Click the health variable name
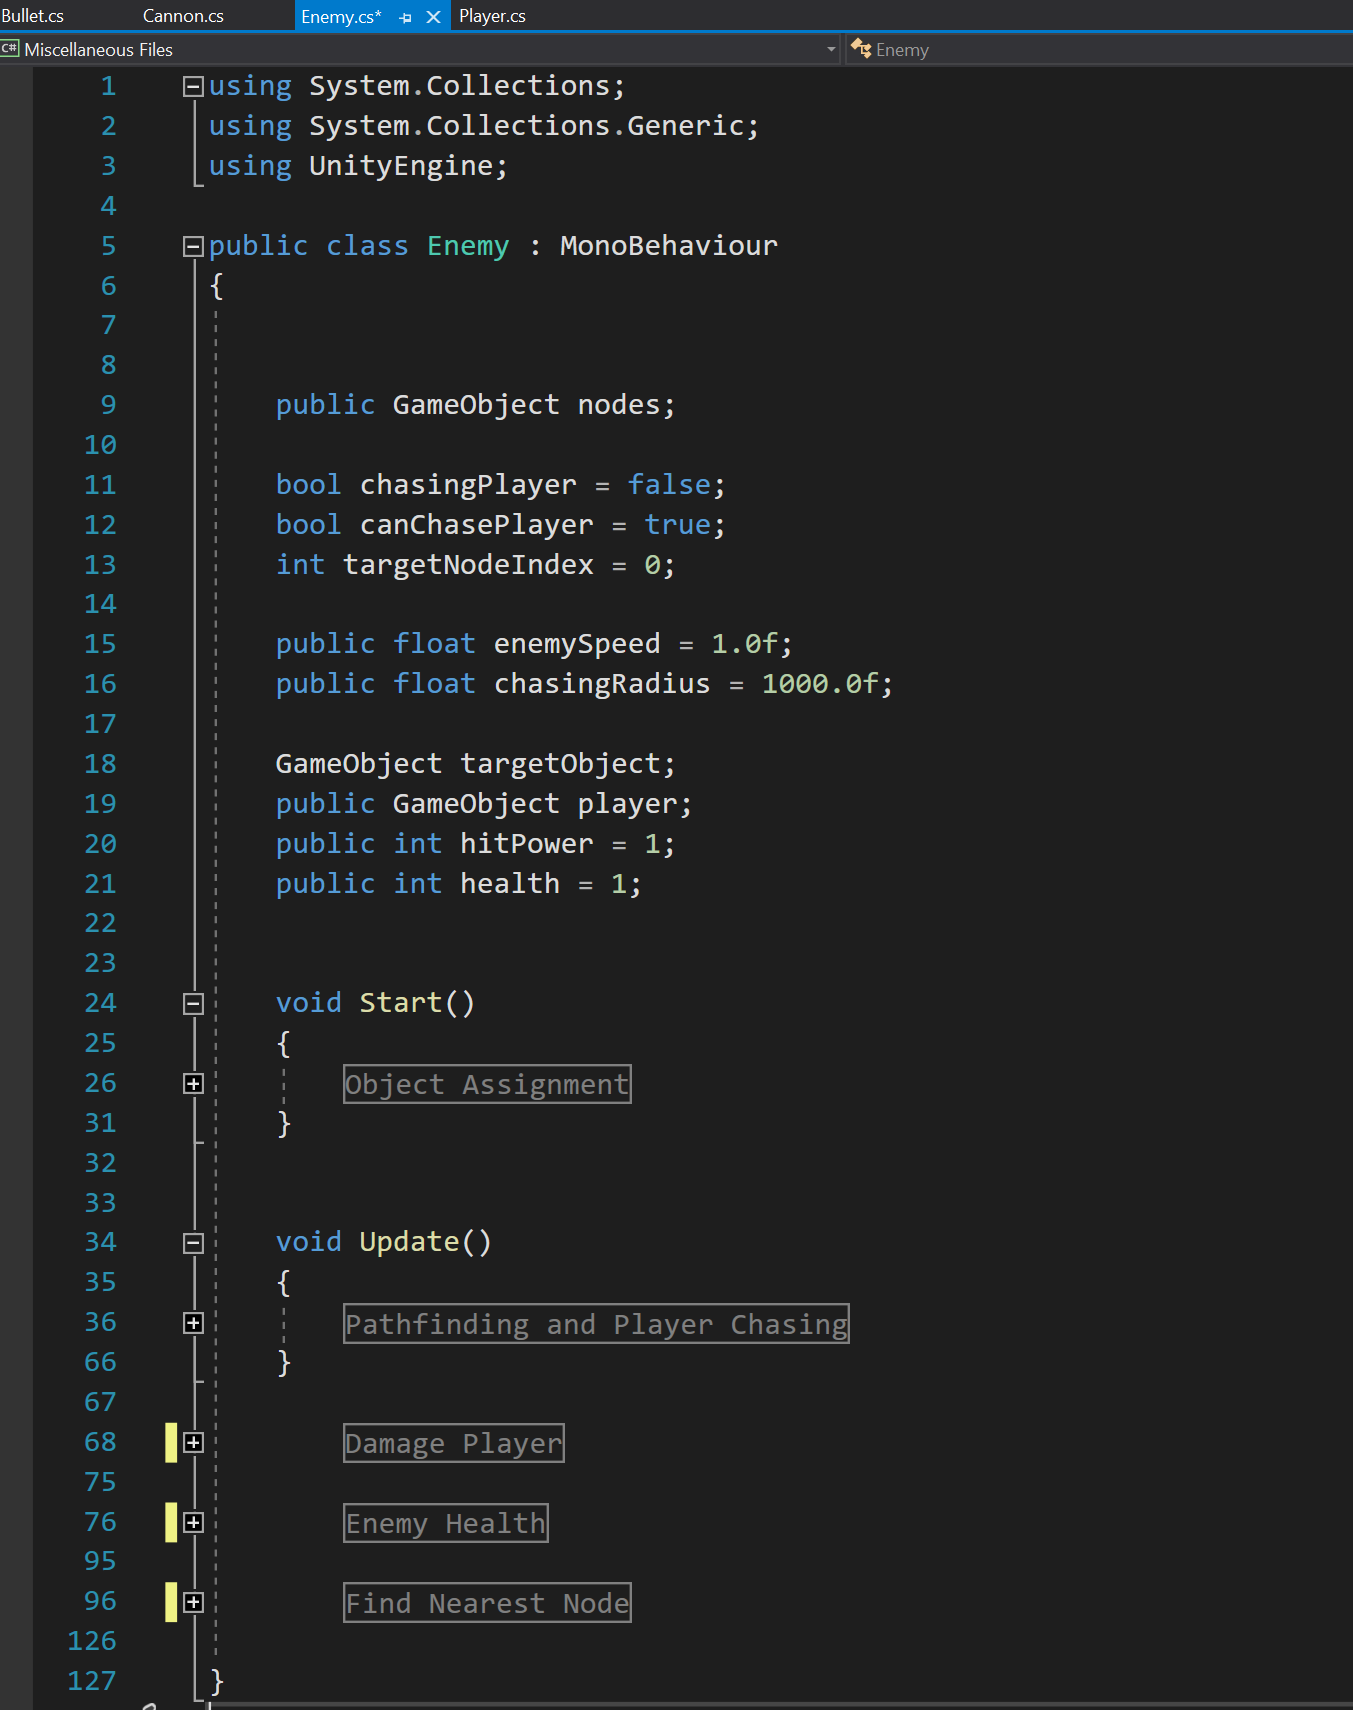The width and height of the screenshot is (1353, 1710). [510, 884]
